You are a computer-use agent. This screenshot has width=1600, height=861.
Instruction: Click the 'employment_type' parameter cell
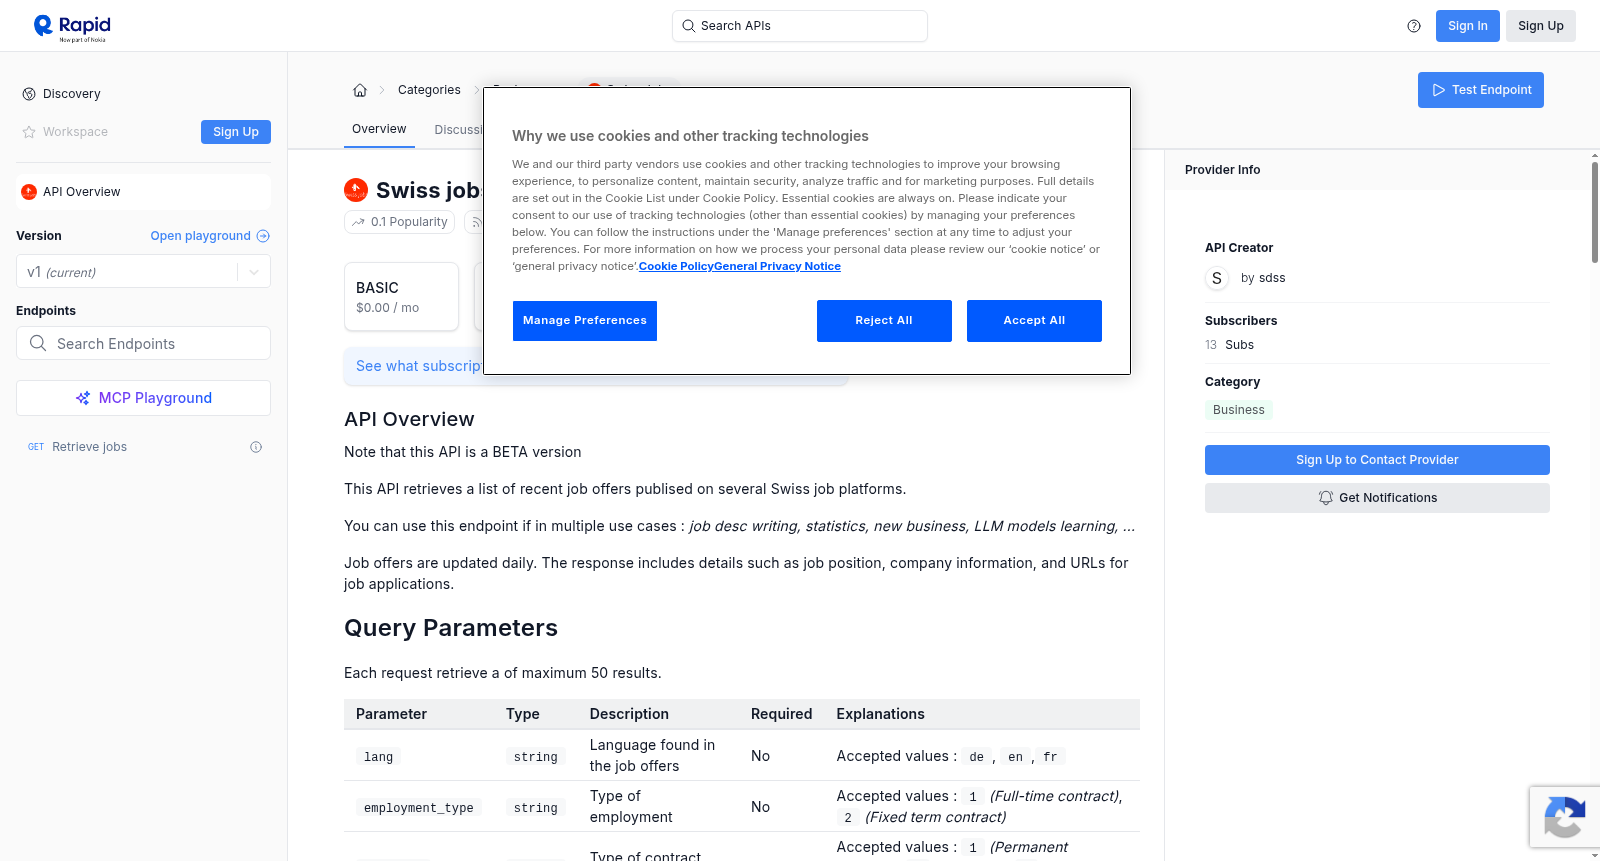point(418,808)
